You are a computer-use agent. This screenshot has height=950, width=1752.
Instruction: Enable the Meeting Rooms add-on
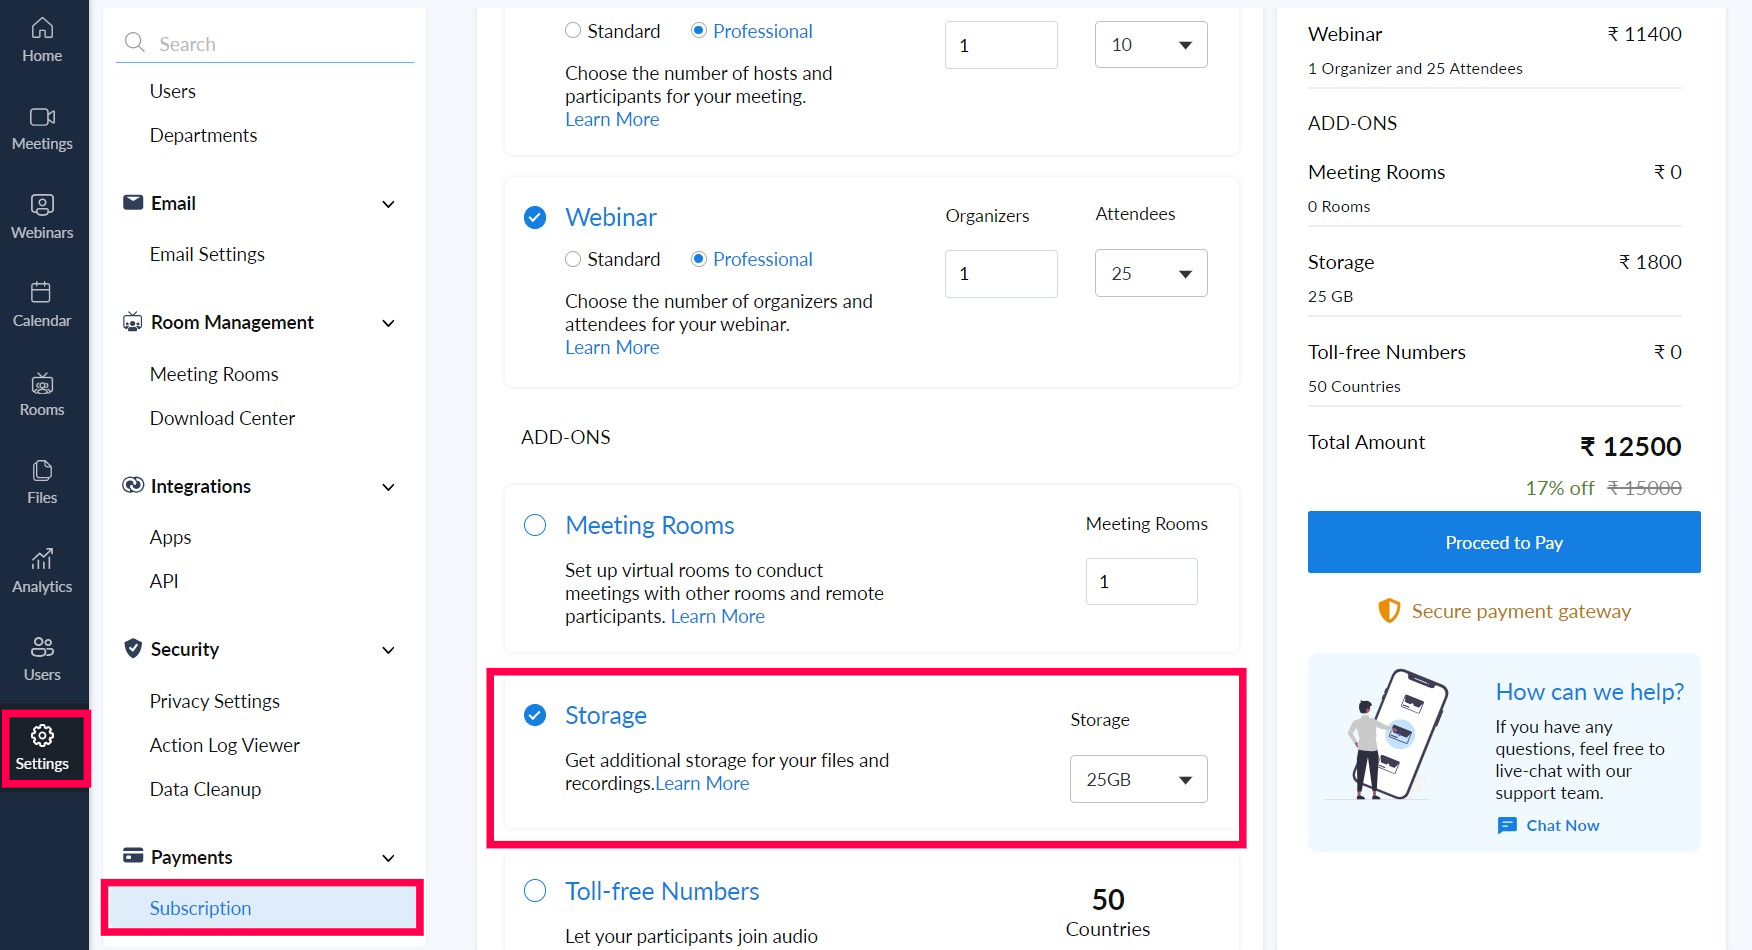(x=535, y=526)
